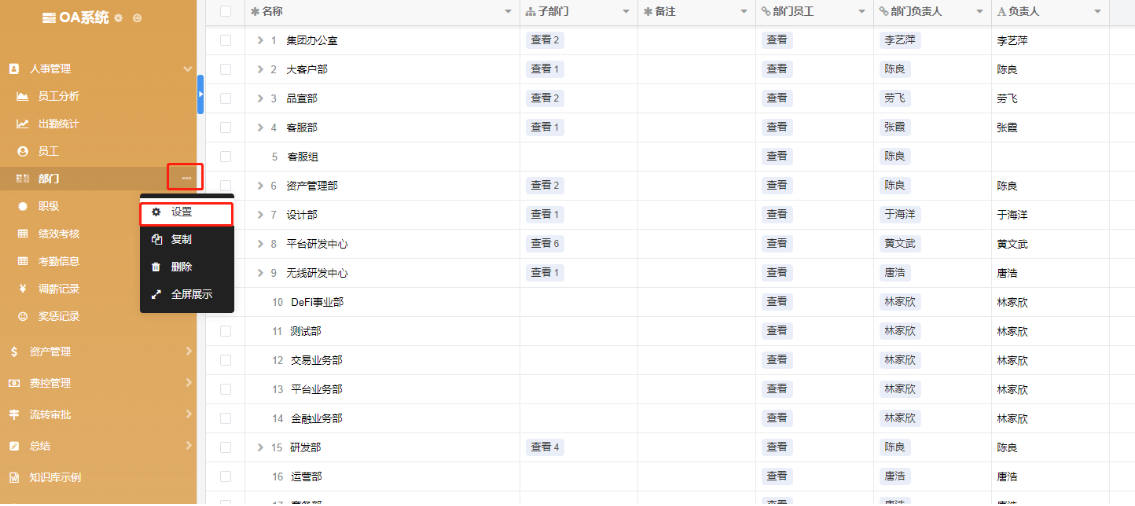Expand the 费控管理 sidebar section

click(x=188, y=383)
